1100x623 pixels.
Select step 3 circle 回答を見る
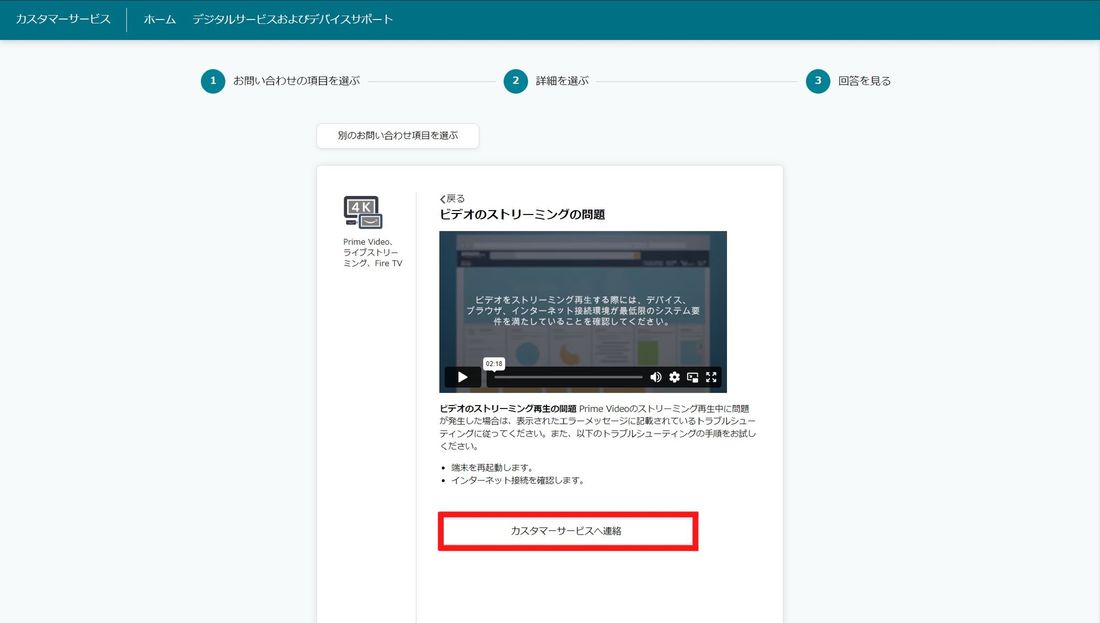[818, 81]
